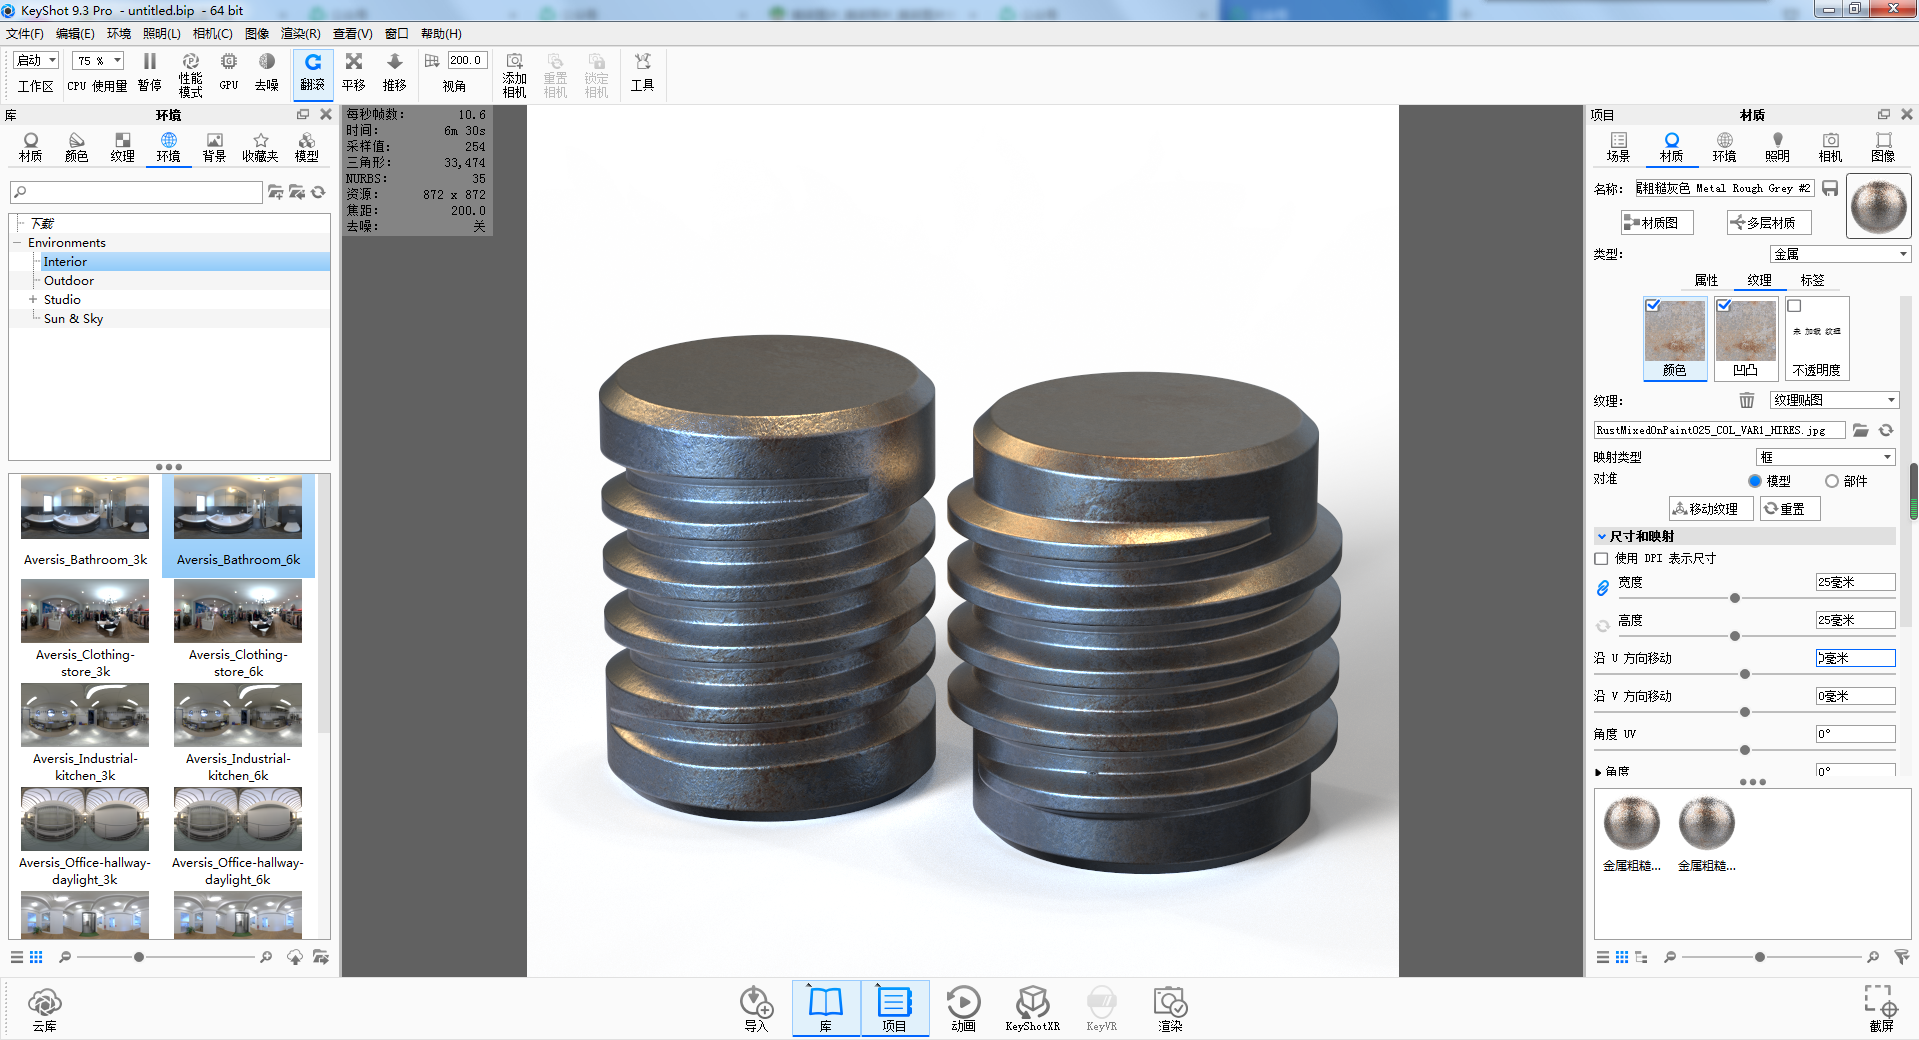Enable use DPI for size (使用 DPI 表示尺寸)
This screenshot has width=1919, height=1040.
1601,559
